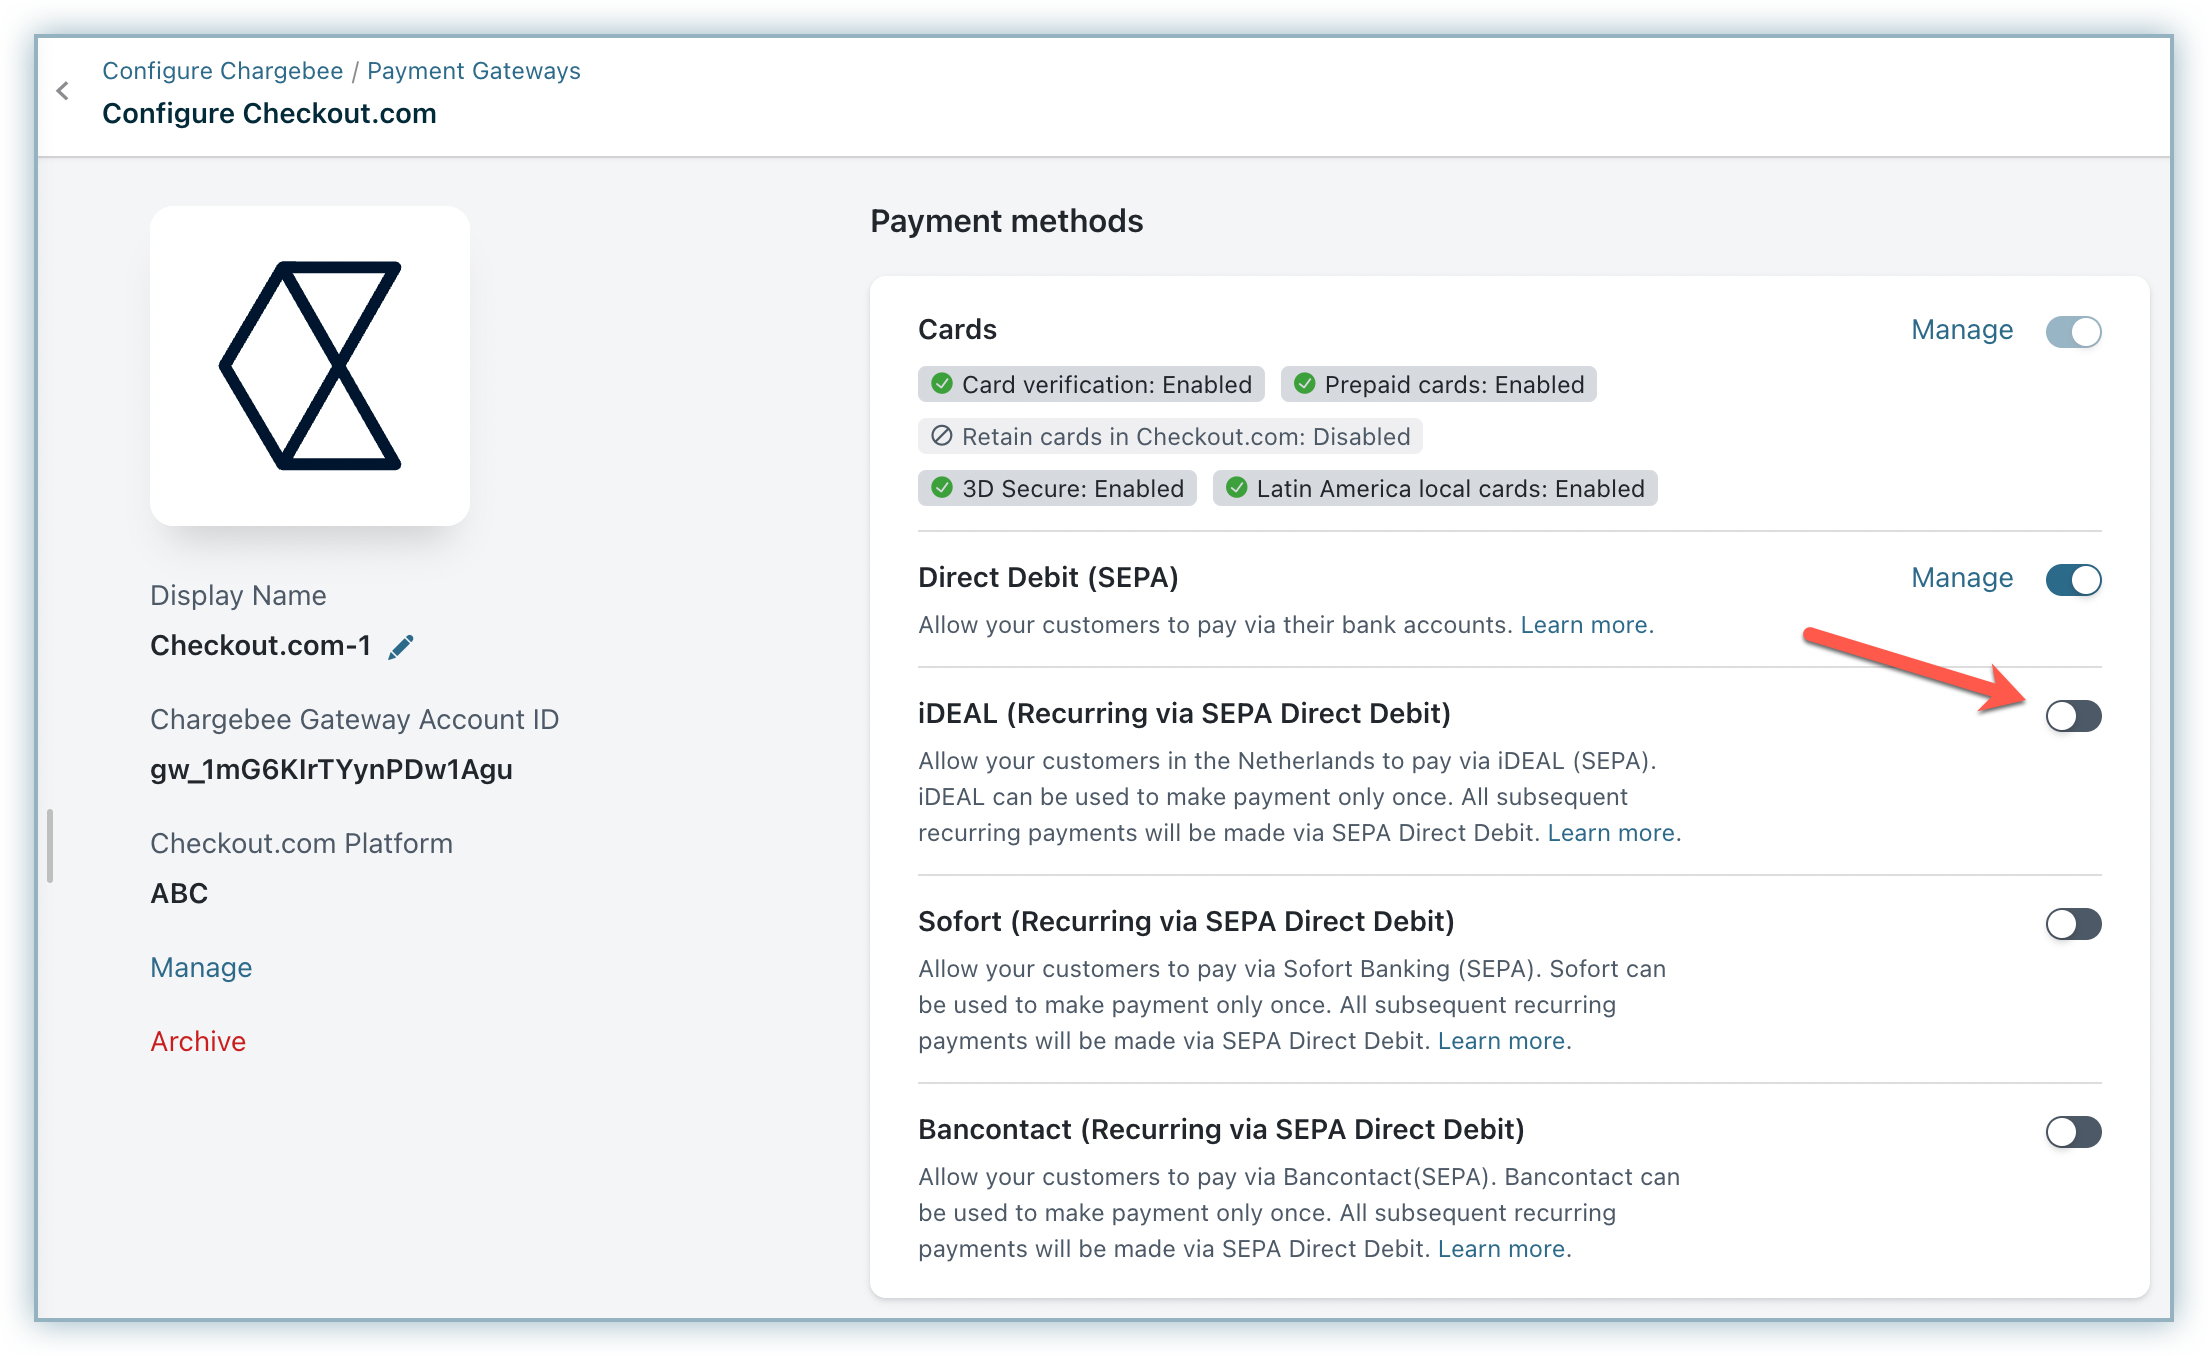Enable the Bancontact payment toggle
The image size is (2208, 1356).
(2073, 1131)
